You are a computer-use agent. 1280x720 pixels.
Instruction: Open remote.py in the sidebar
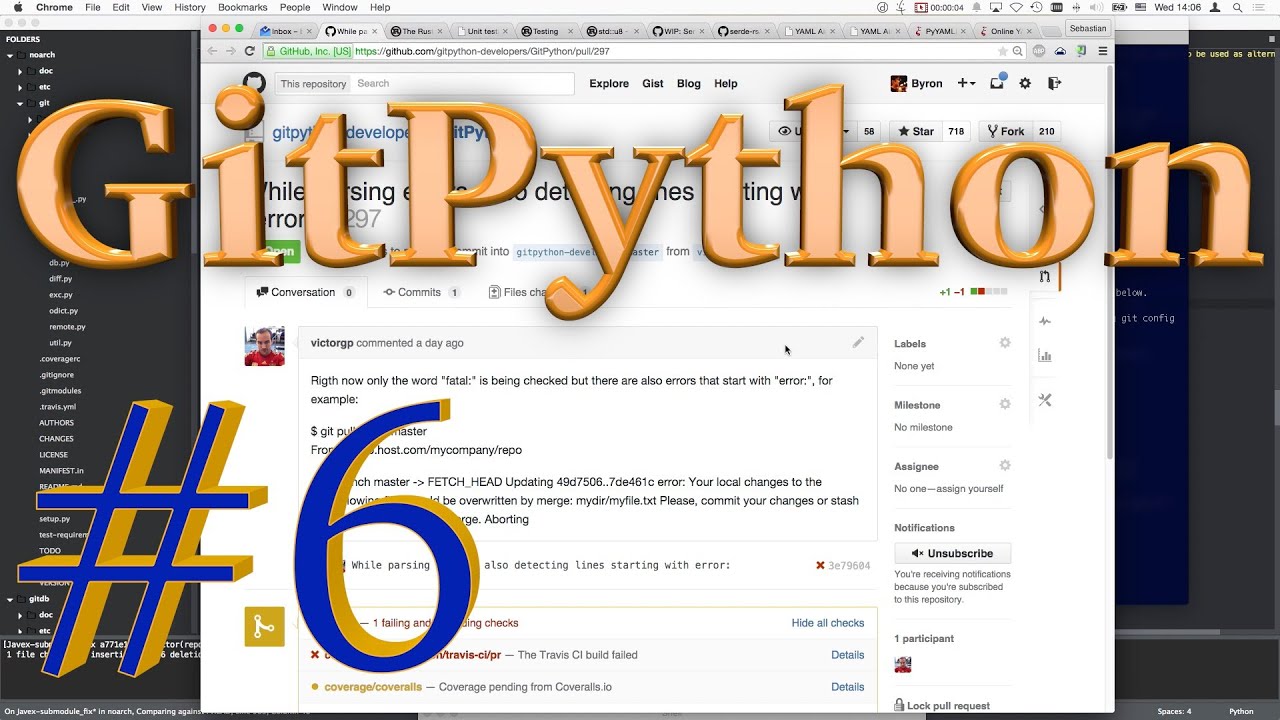point(67,327)
